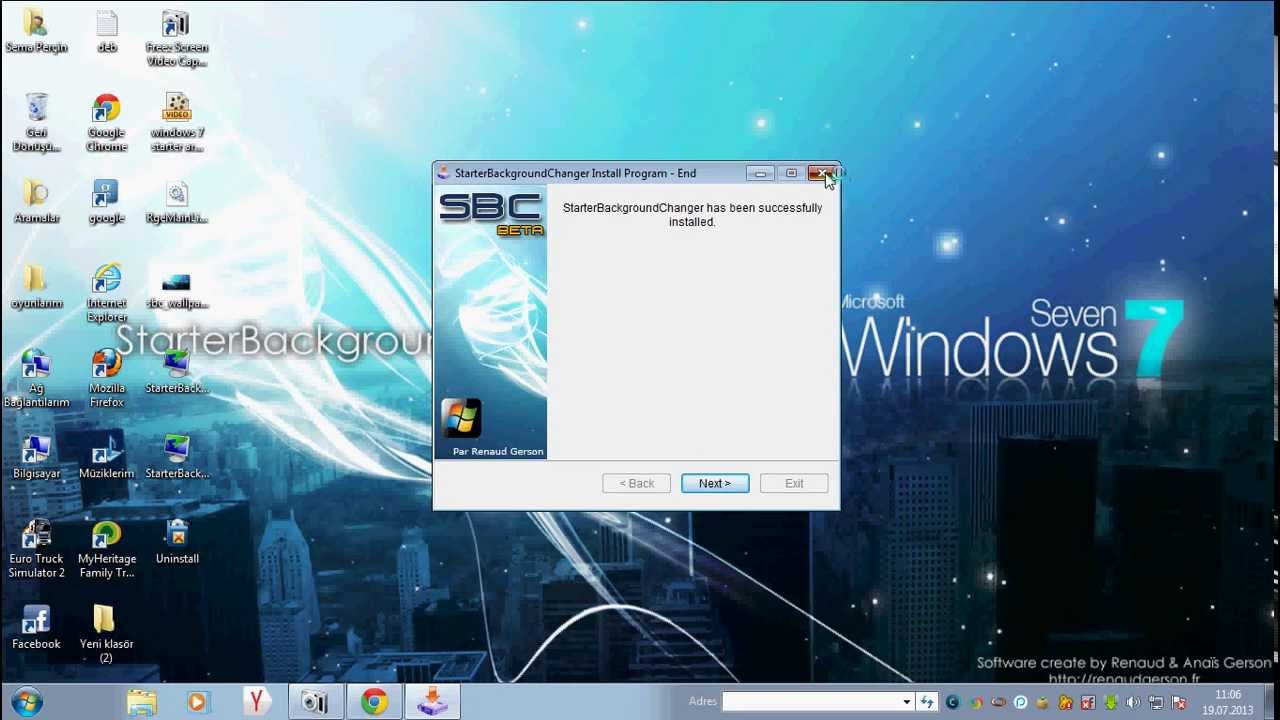Select the Uninstall desktop icon
The height and width of the screenshot is (720, 1280).
pyautogui.click(x=177, y=543)
